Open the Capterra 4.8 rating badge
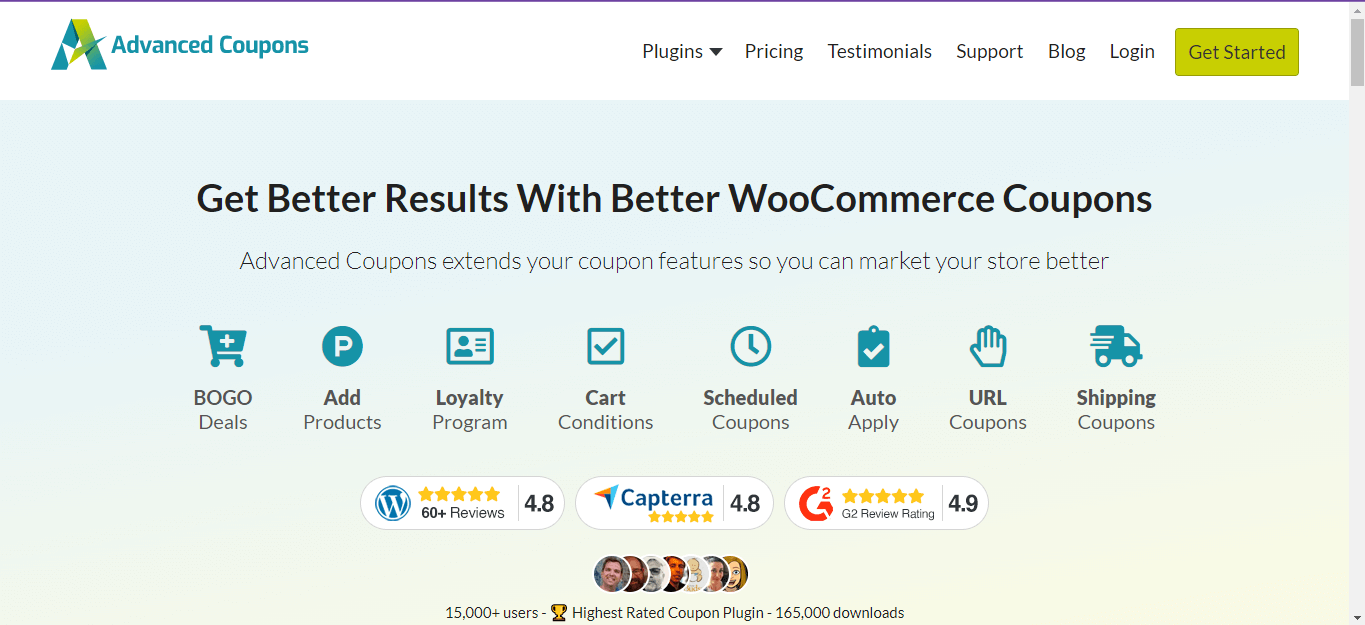 (x=674, y=503)
